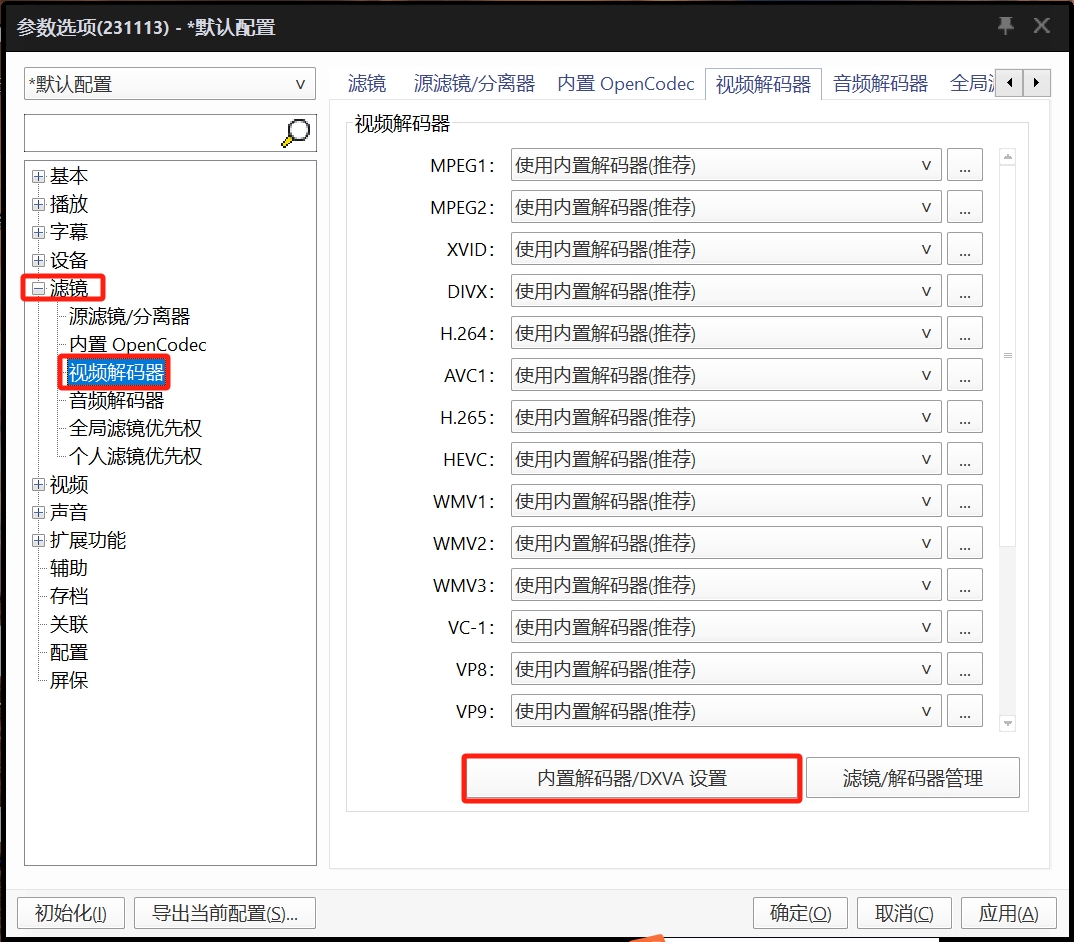Open the 默认配置 profile dropdown
The width and height of the screenshot is (1074, 942).
pos(170,84)
